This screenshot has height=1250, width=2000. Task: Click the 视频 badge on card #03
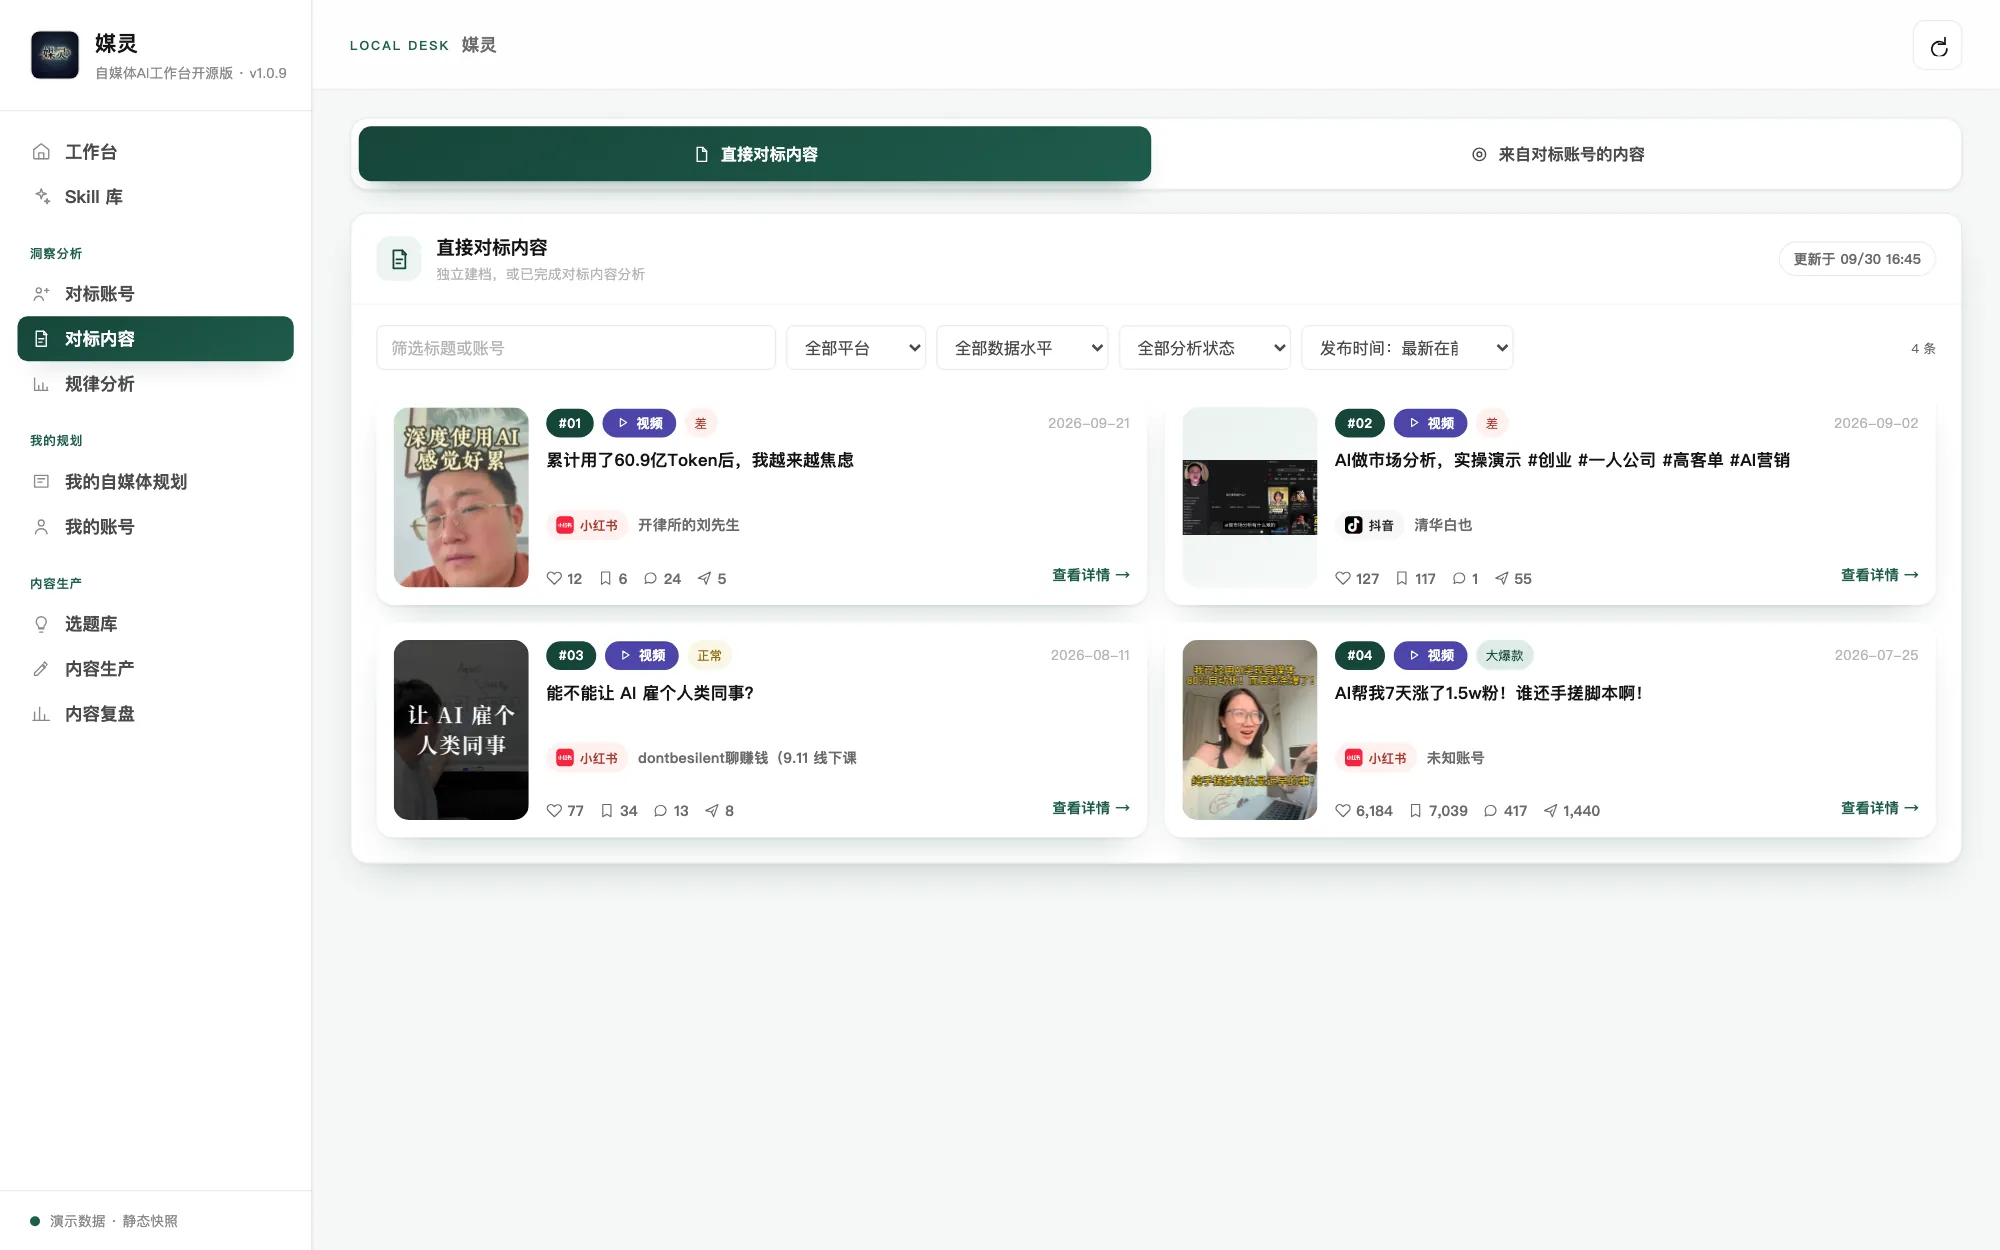click(x=642, y=656)
